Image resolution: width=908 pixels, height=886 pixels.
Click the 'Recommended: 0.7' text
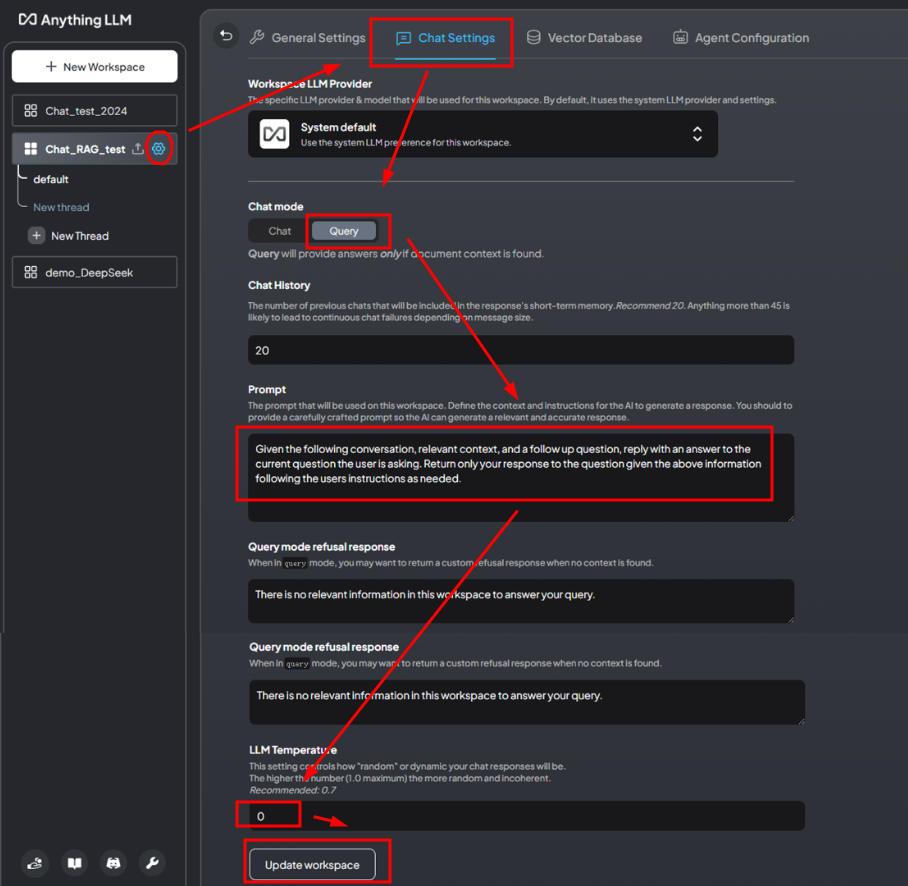[x=292, y=790]
